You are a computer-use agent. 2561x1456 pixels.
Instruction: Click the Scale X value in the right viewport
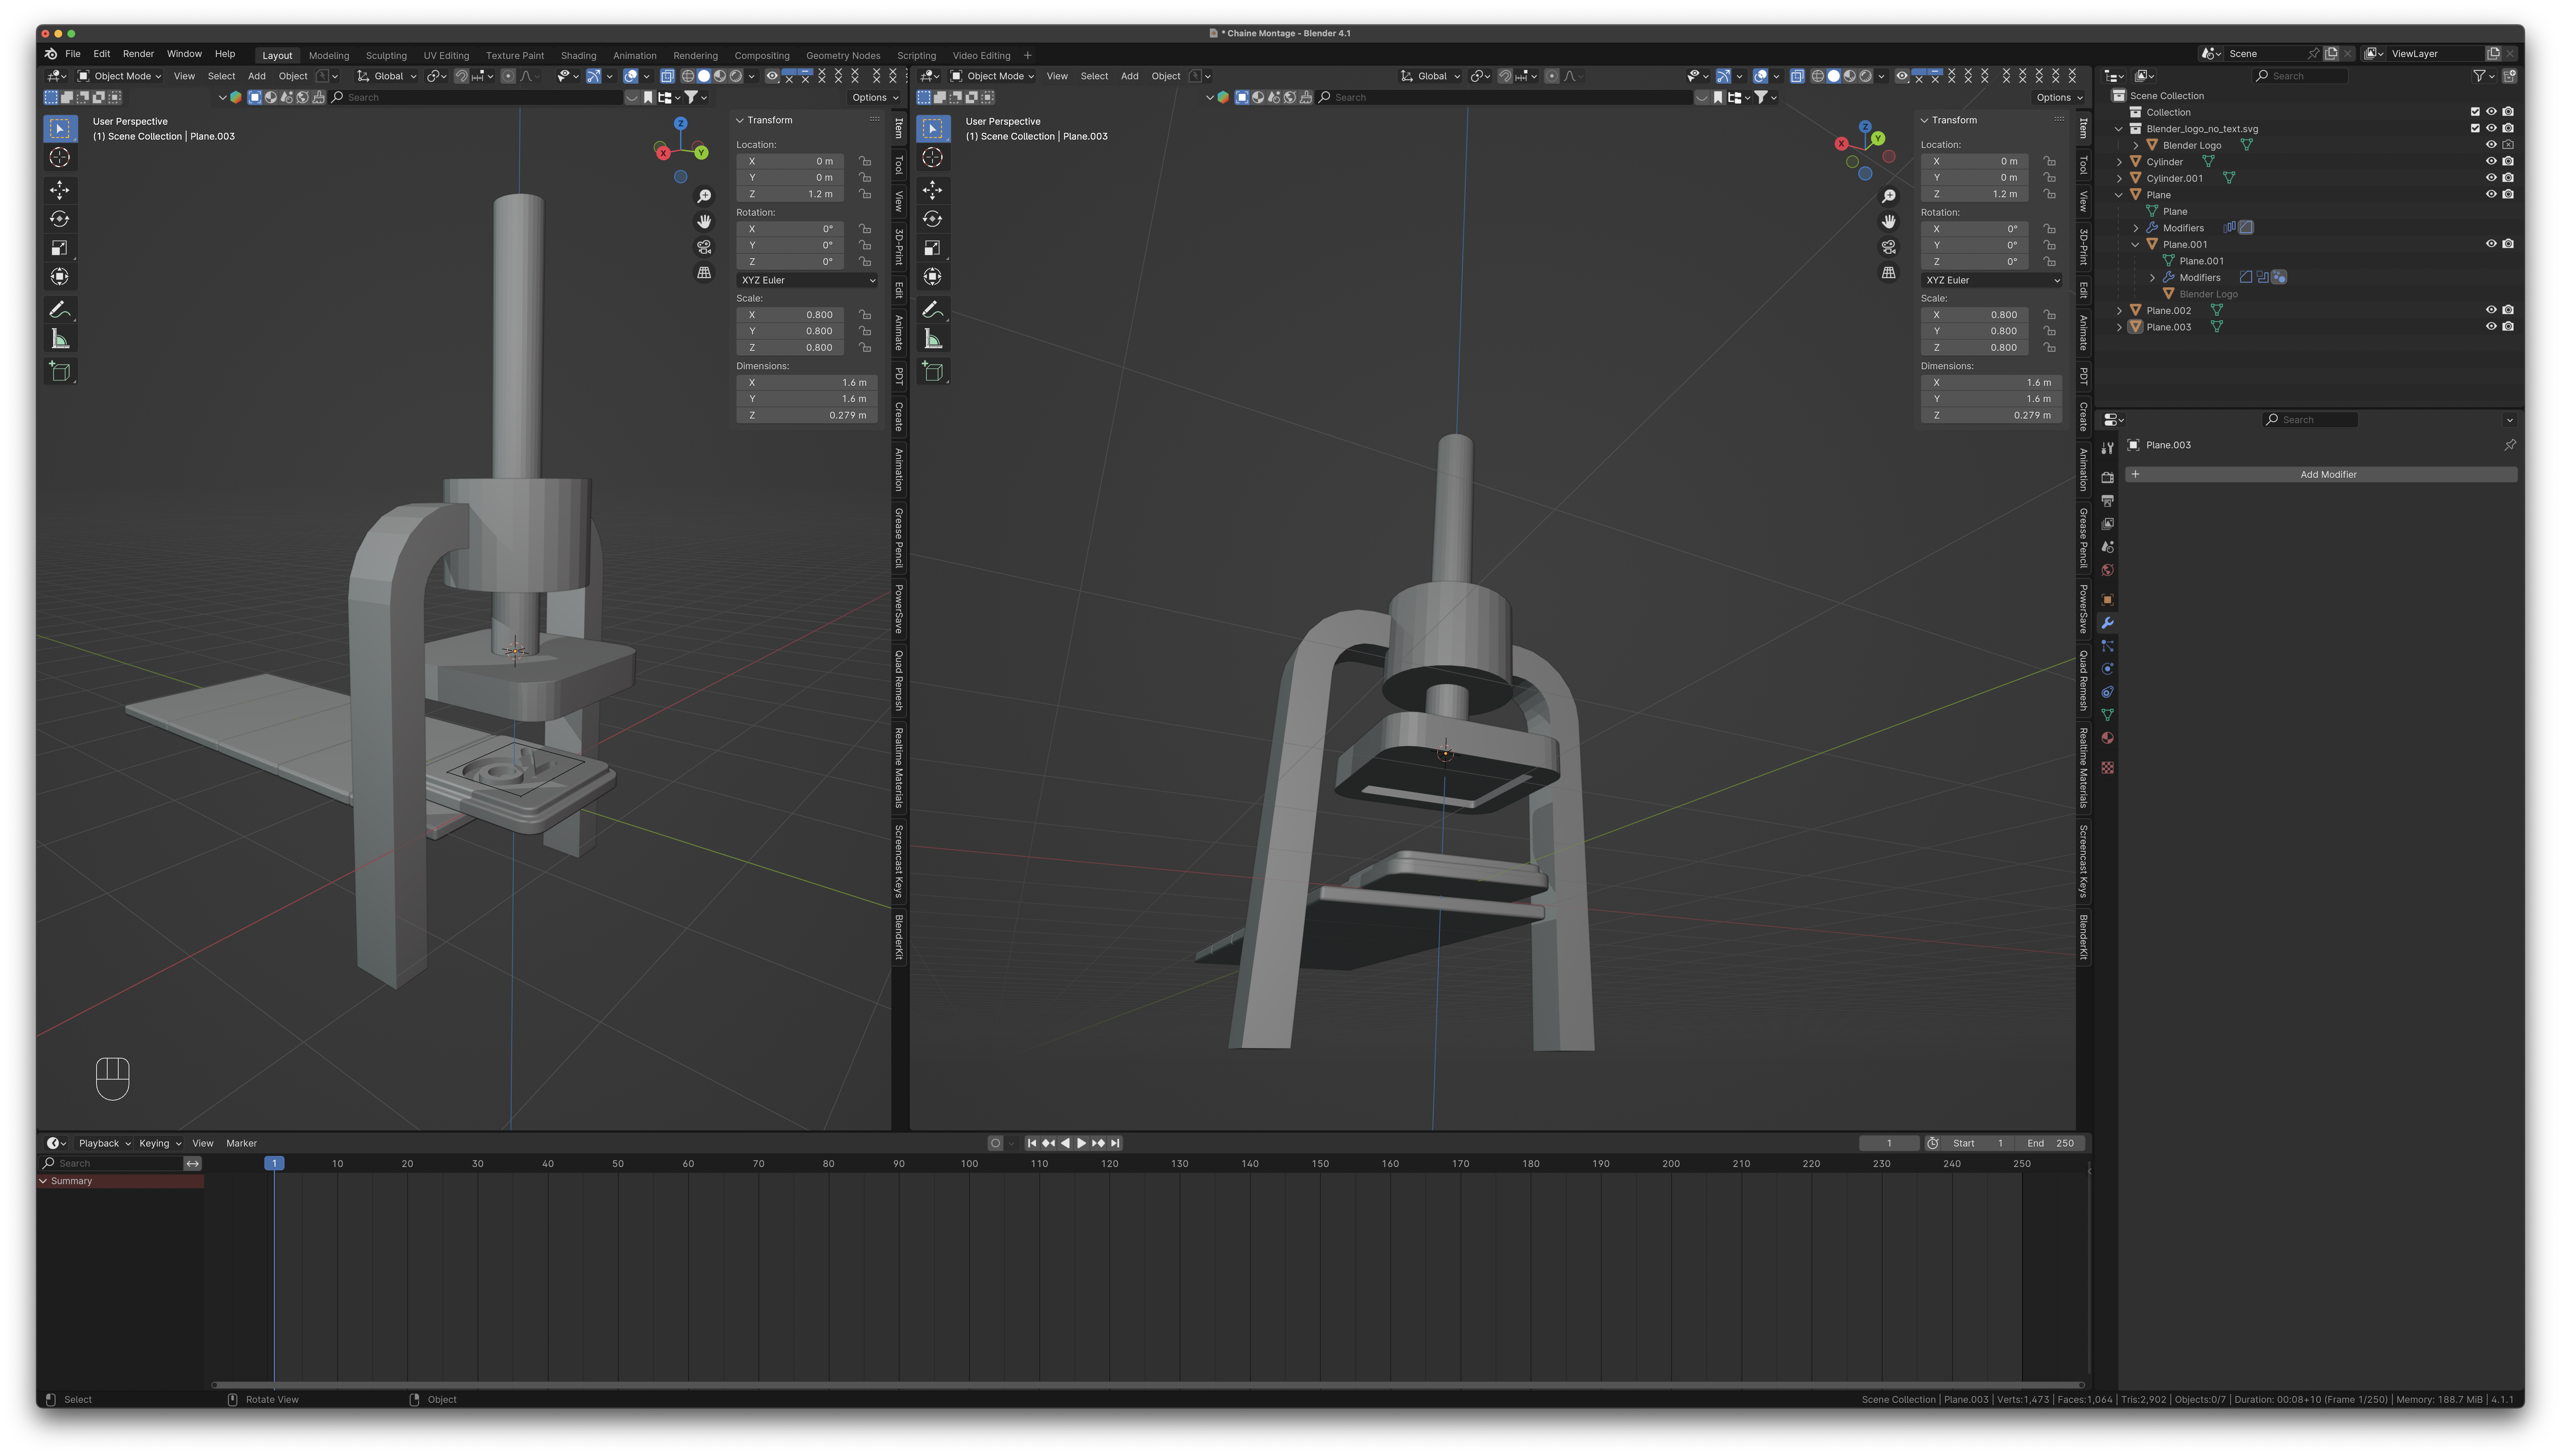click(x=1974, y=315)
